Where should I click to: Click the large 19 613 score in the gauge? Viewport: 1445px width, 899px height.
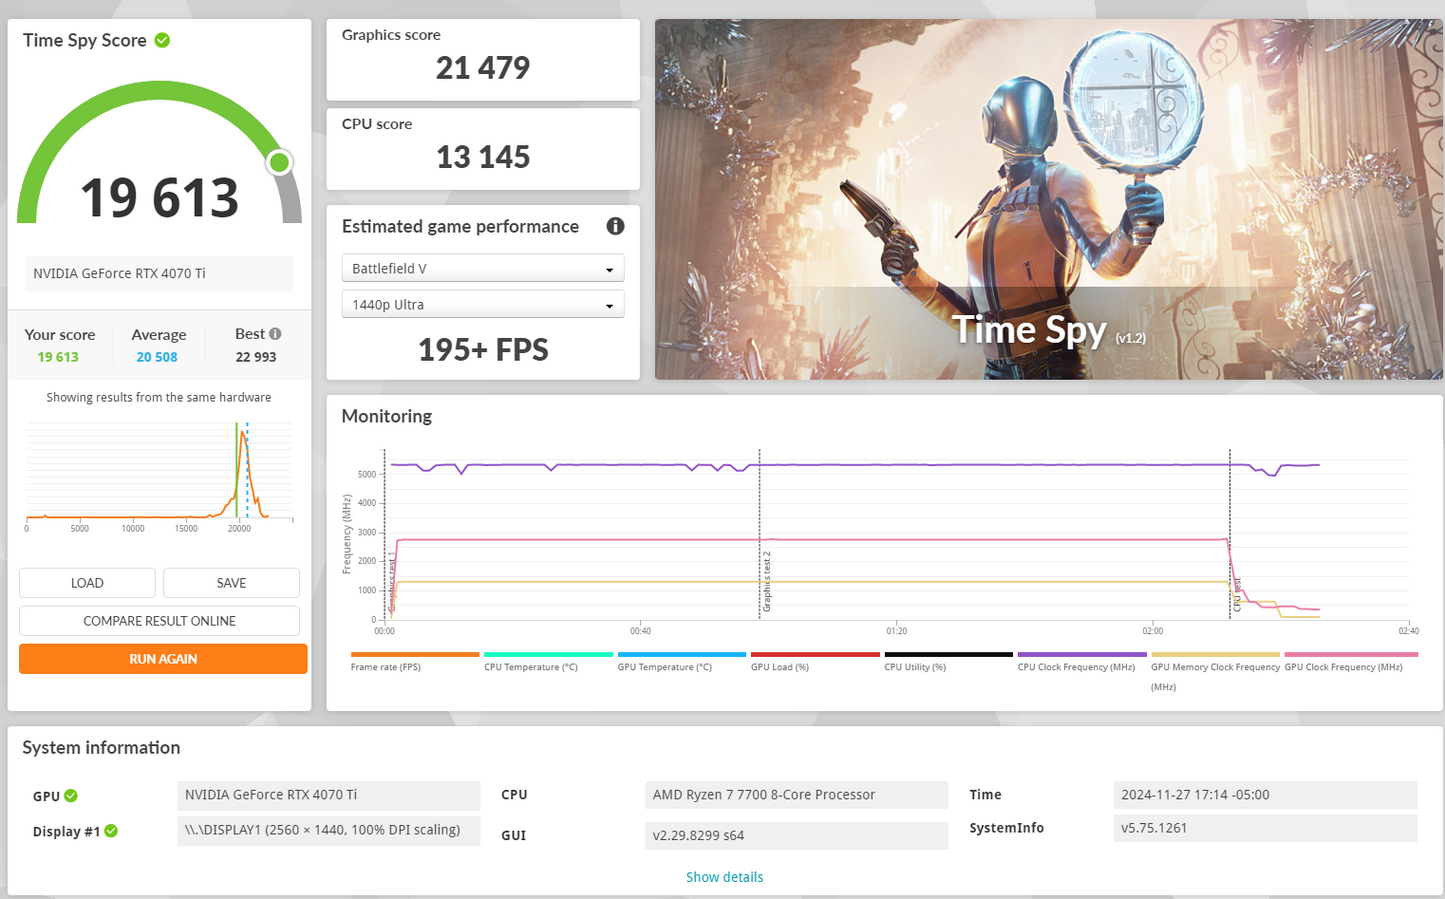(x=160, y=197)
